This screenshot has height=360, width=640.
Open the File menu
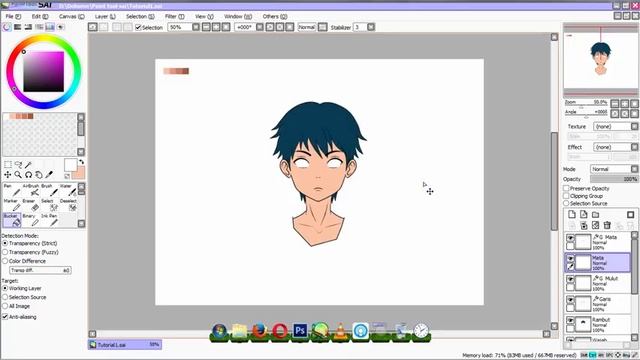click(x=13, y=16)
